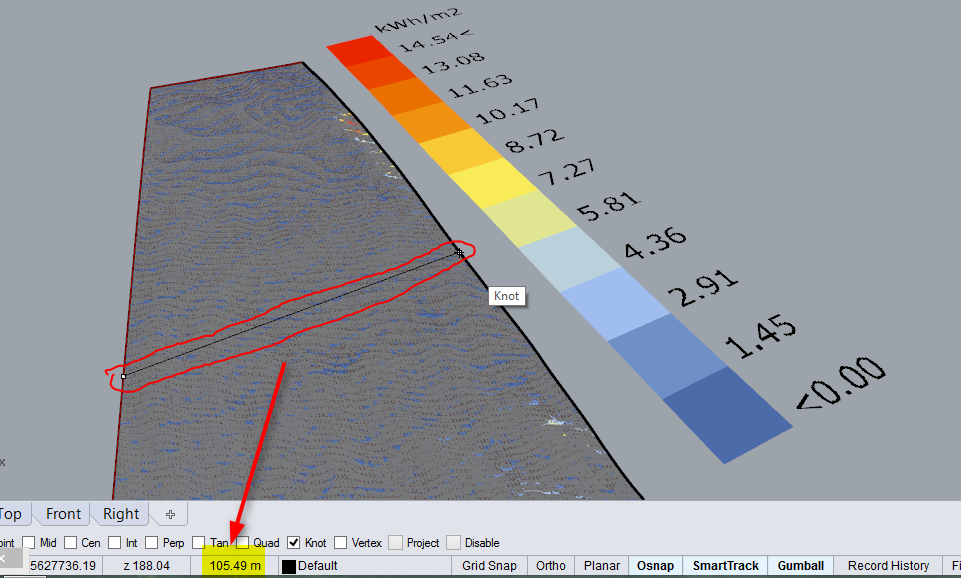The height and width of the screenshot is (578, 961).
Task: Click the kWh/m2 legend title text
Action: coord(417,20)
